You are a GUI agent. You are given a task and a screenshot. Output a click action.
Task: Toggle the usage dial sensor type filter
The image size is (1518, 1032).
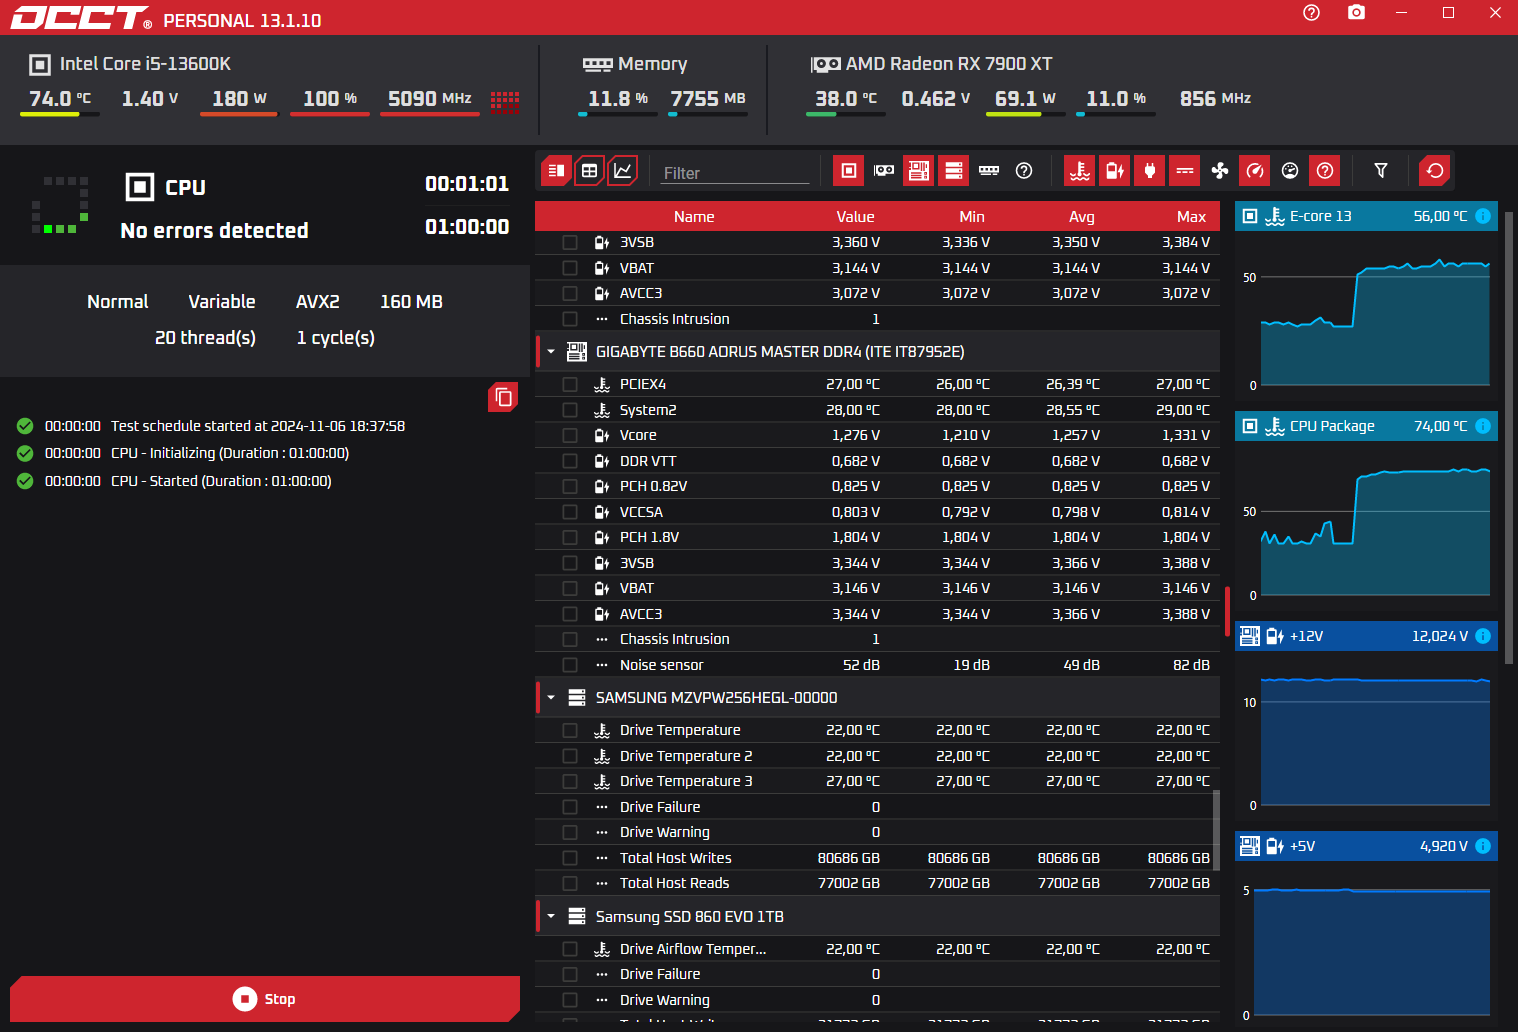pos(1290,171)
